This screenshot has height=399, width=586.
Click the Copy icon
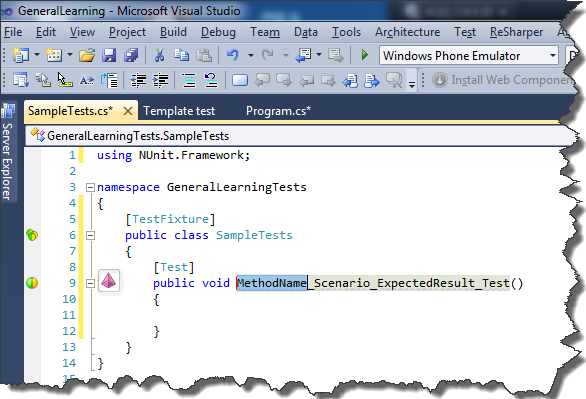pos(182,55)
